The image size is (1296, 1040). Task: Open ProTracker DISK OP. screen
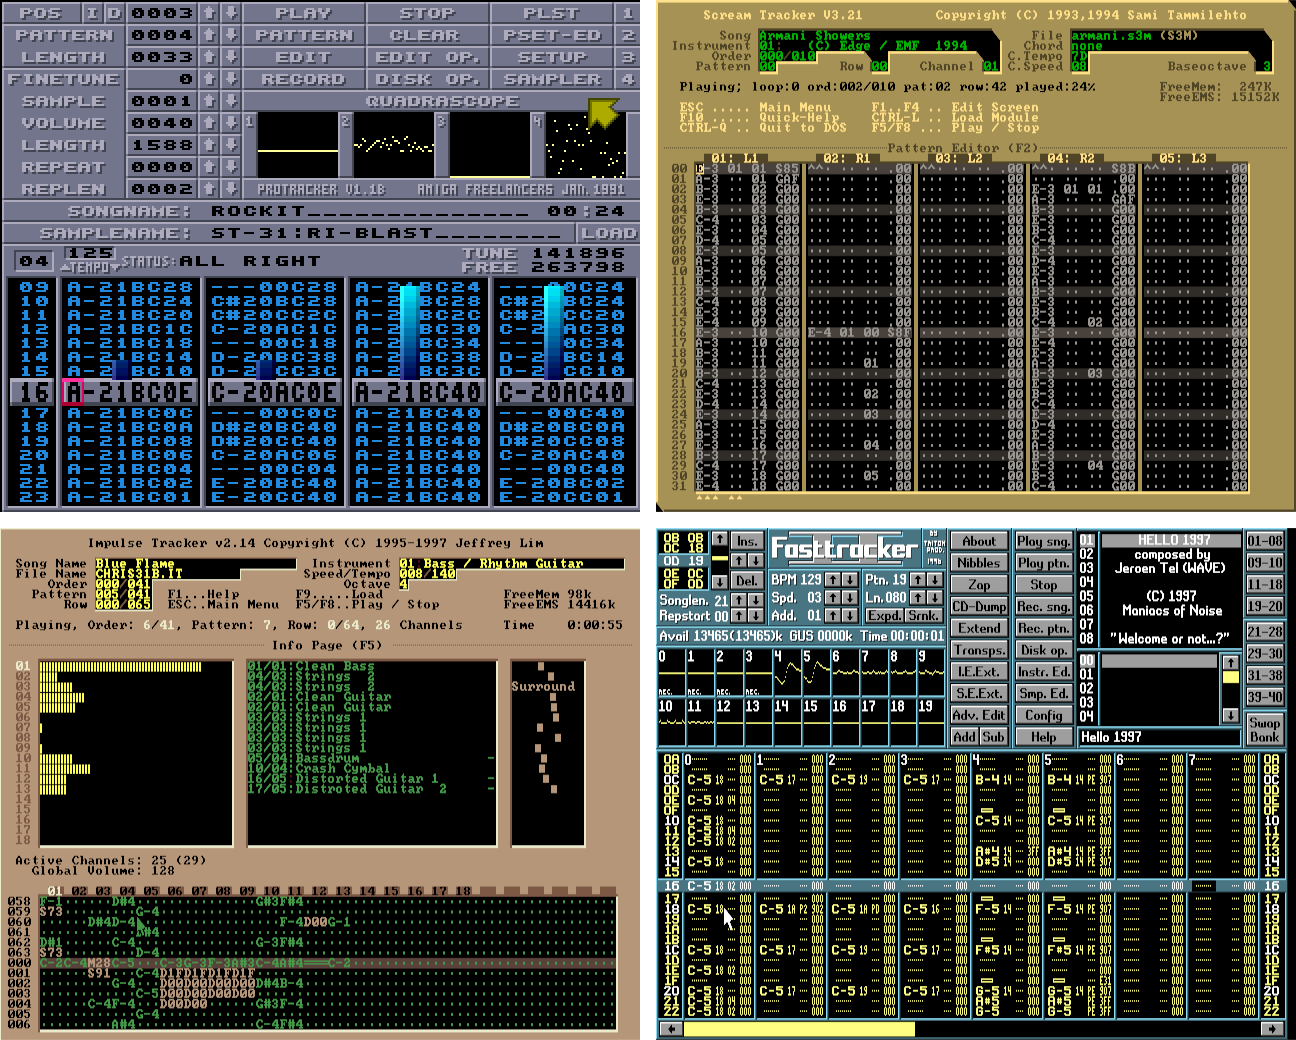[x=427, y=79]
